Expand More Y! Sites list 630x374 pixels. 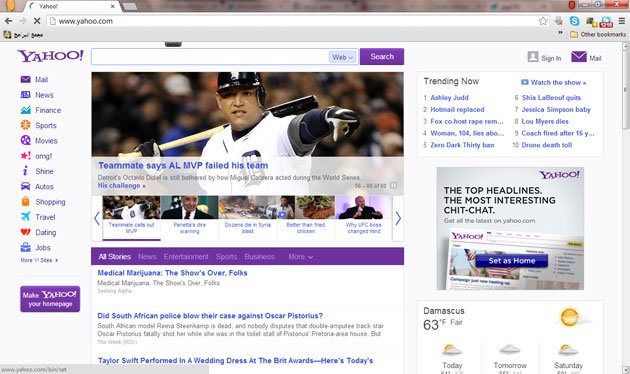pos(39,260)
